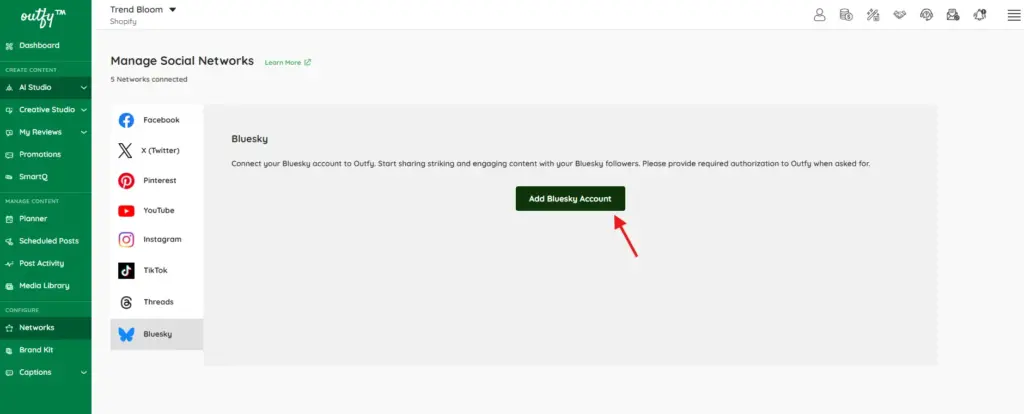
Task: Click the X (Twitter) logo icon
Action: click(x=125, y=151)
